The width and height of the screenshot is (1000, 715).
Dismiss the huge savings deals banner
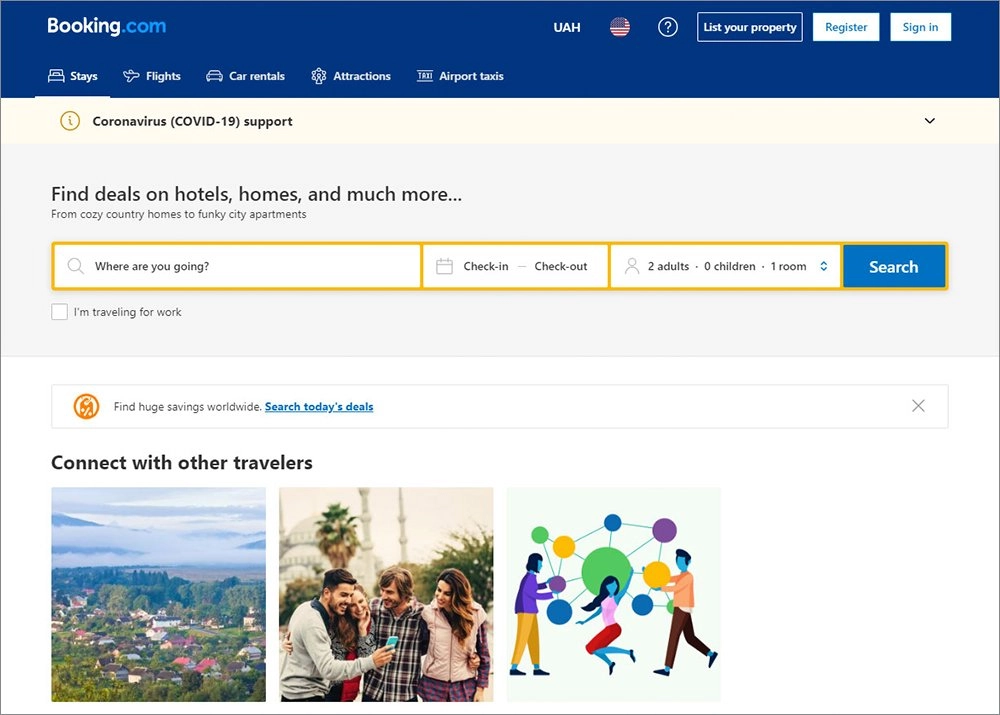point(918,406)
